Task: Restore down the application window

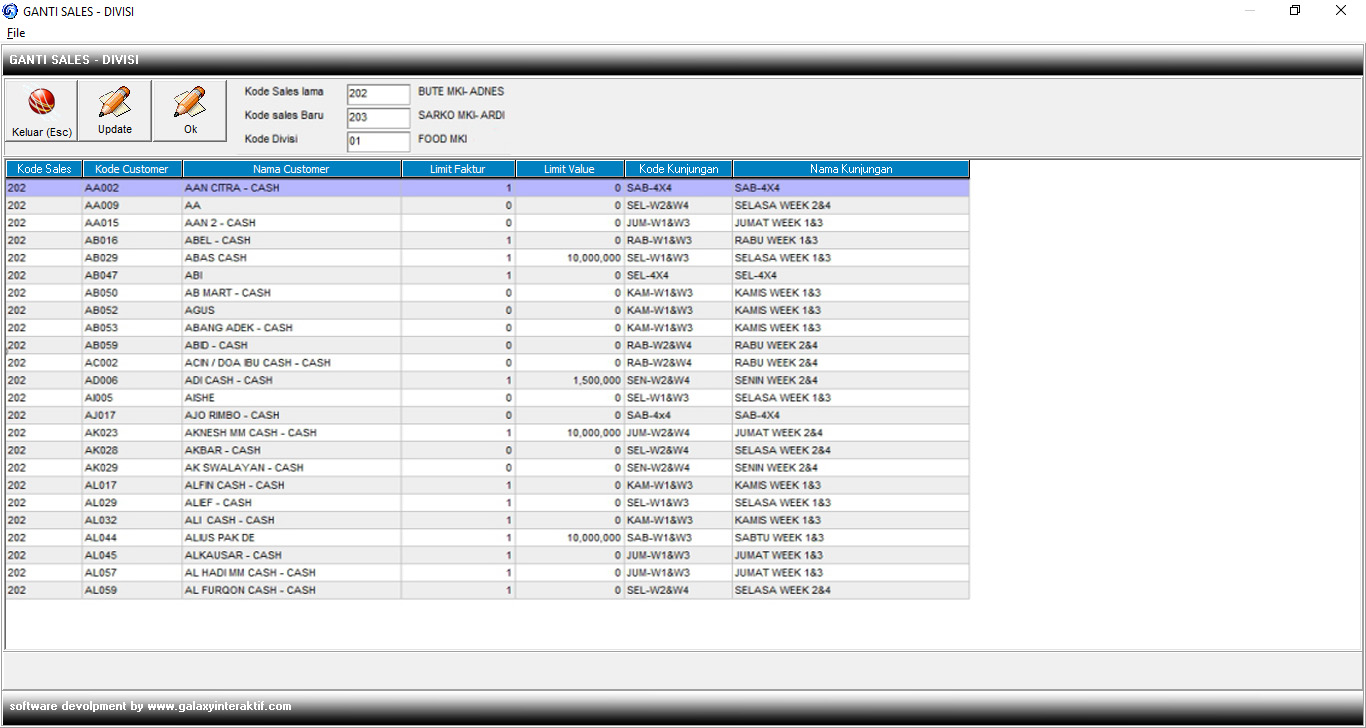Action: (x=1295, y=11)
